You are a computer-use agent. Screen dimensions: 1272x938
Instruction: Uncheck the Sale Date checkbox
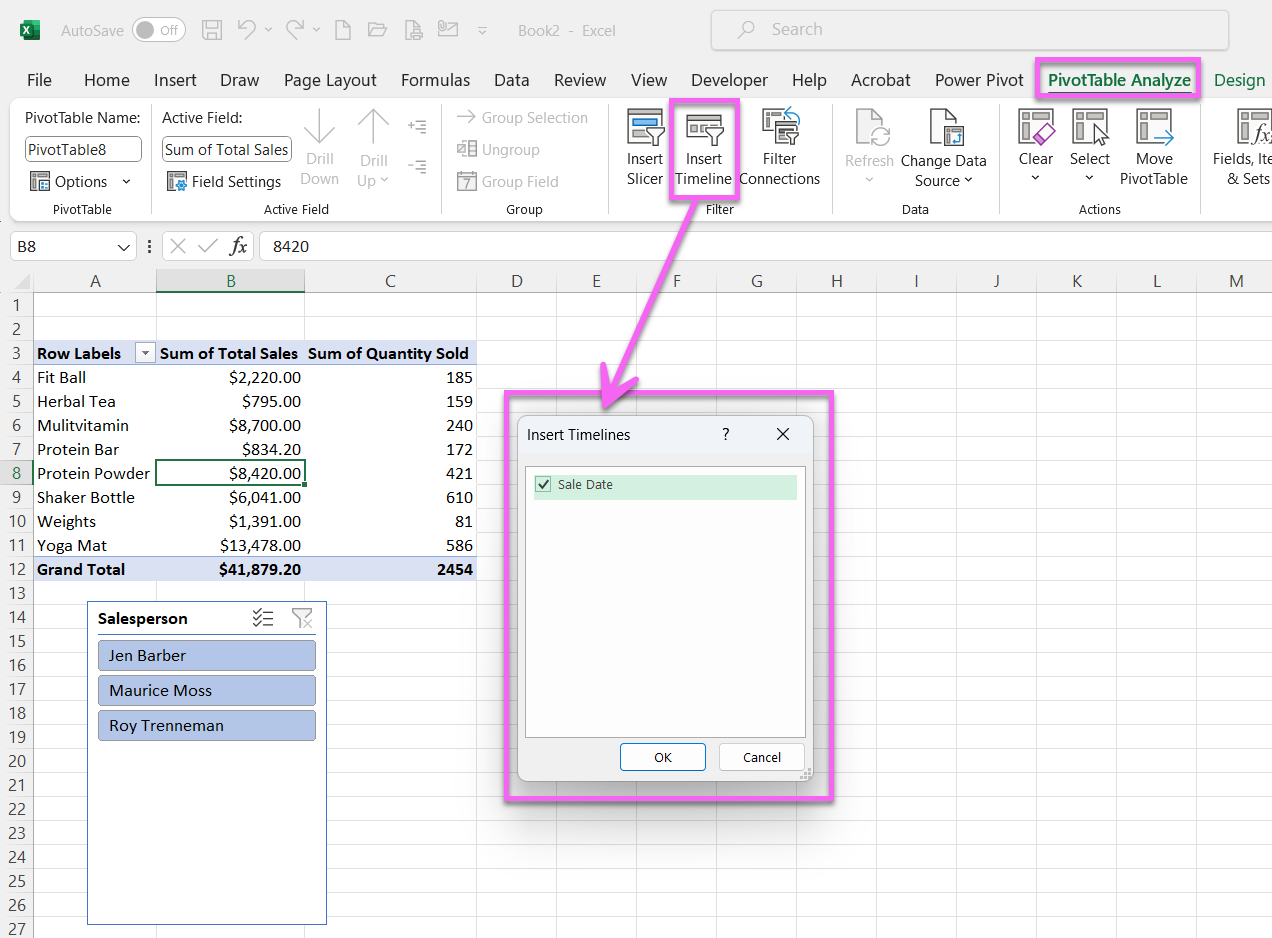(543, 484)
